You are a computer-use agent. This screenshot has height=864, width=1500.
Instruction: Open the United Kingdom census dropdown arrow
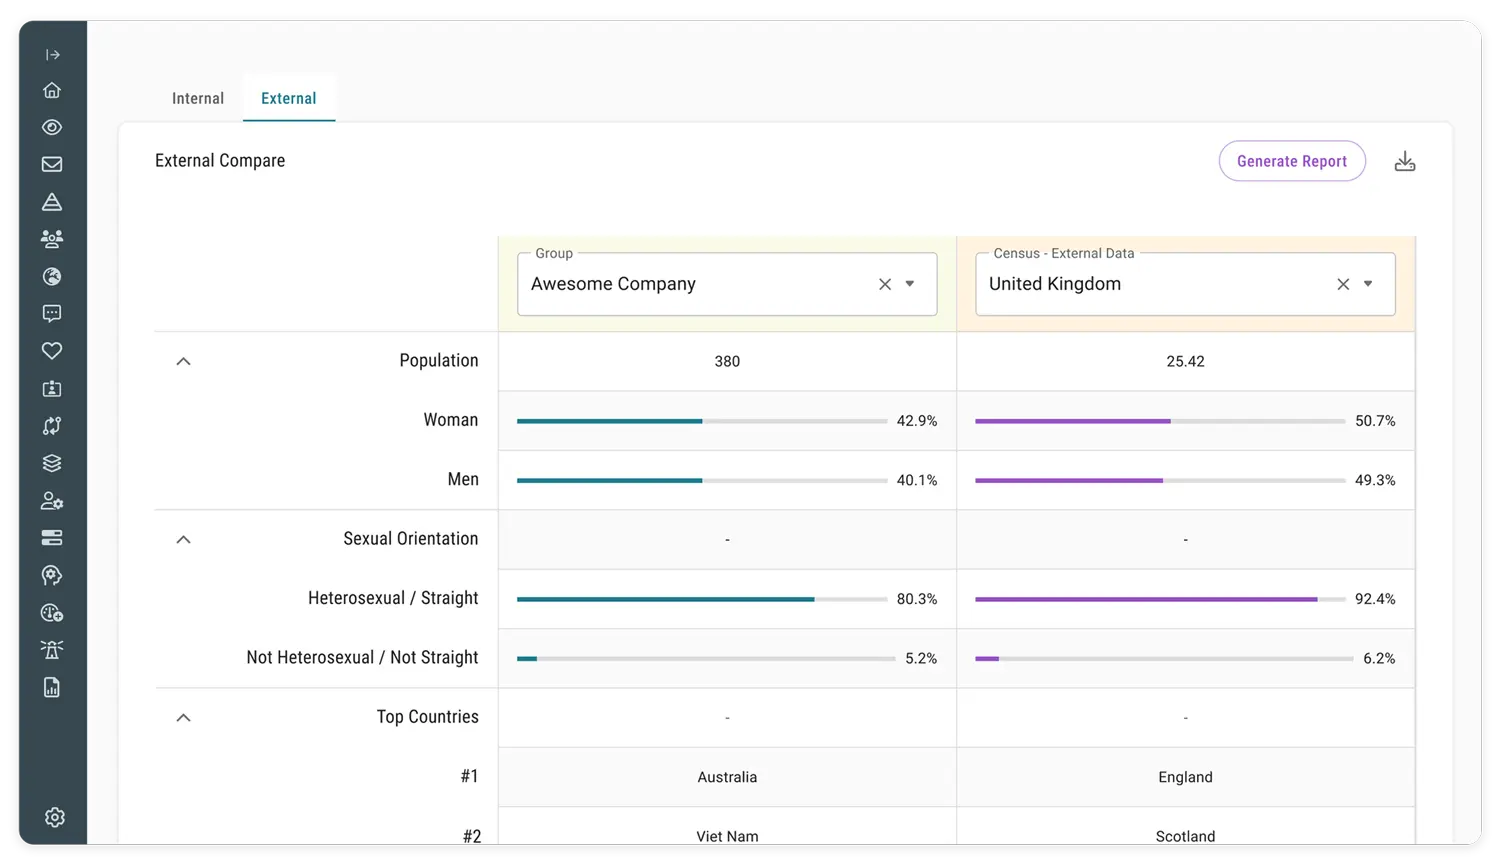click(x=1368, y=284)
